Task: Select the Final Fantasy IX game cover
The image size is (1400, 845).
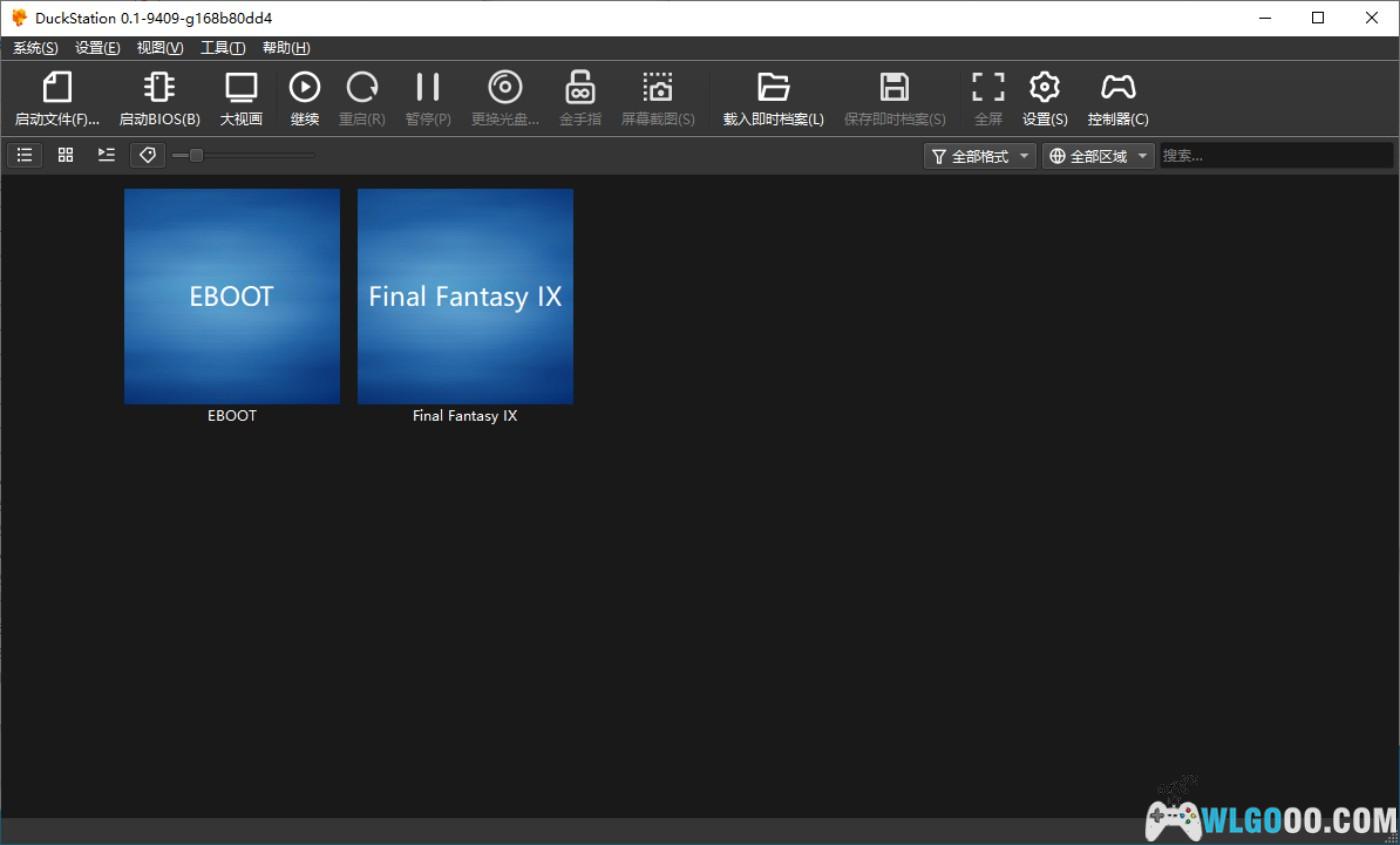Action: click(465, 296)
